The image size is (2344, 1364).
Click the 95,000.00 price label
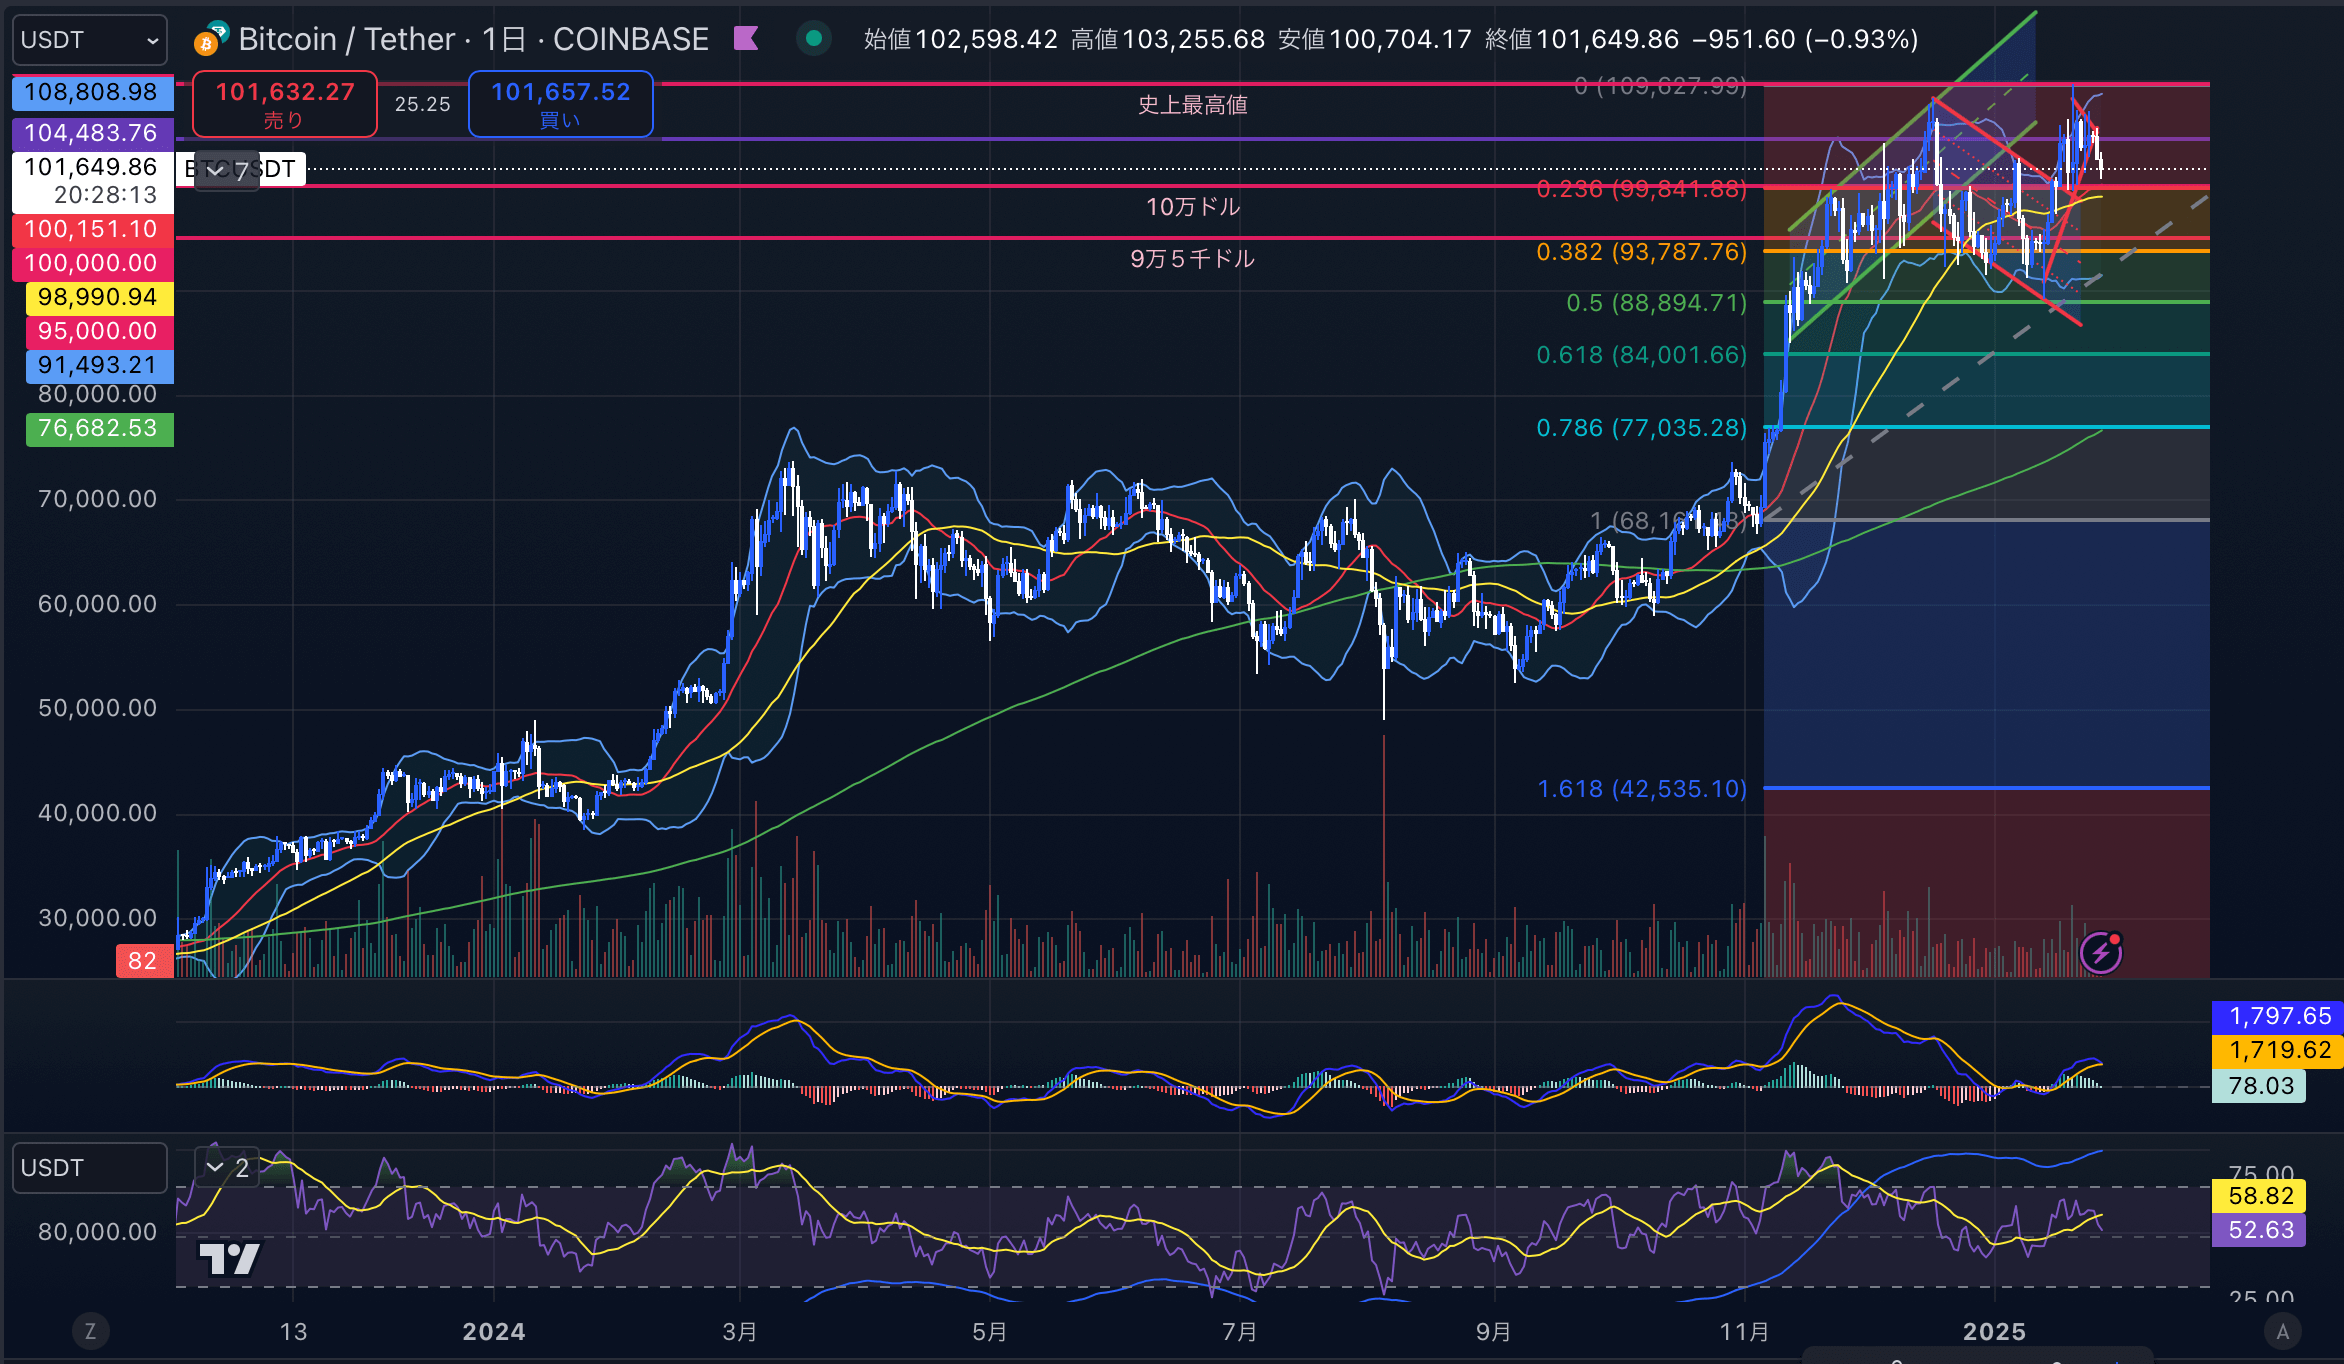(x=98, y=331)
